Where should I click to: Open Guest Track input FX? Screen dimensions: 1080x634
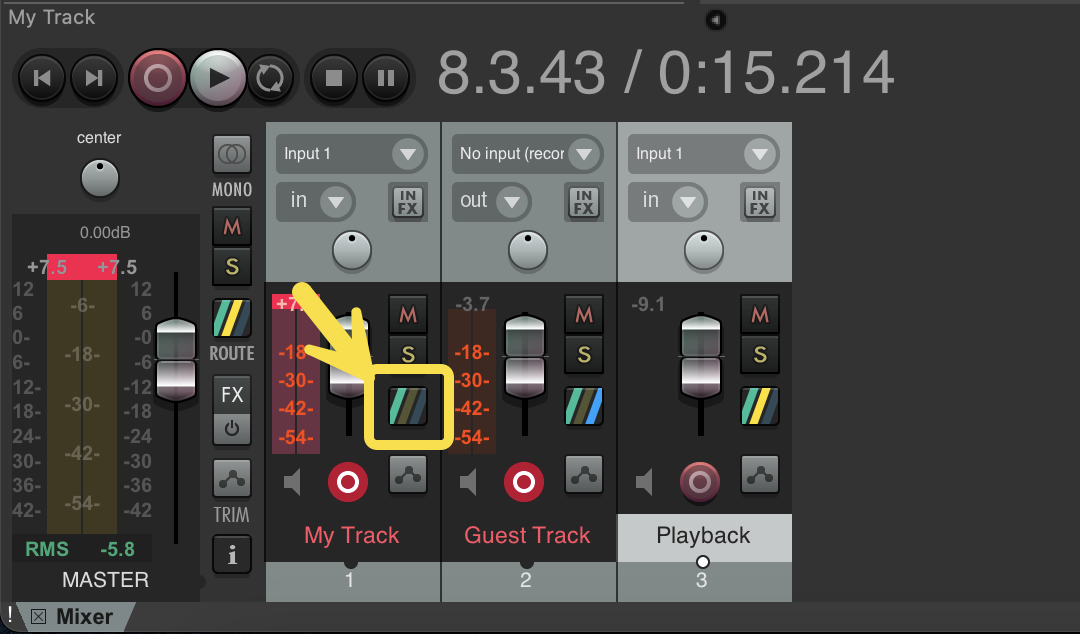[x=584, y=201]
